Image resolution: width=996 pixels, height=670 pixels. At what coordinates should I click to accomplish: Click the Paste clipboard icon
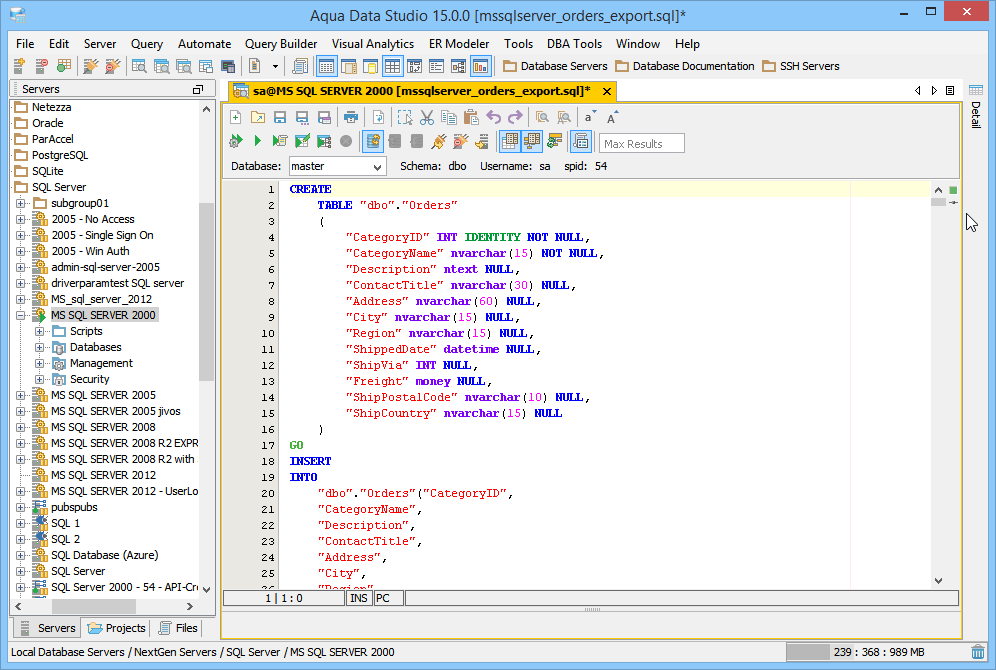click(x=470, y=117)
